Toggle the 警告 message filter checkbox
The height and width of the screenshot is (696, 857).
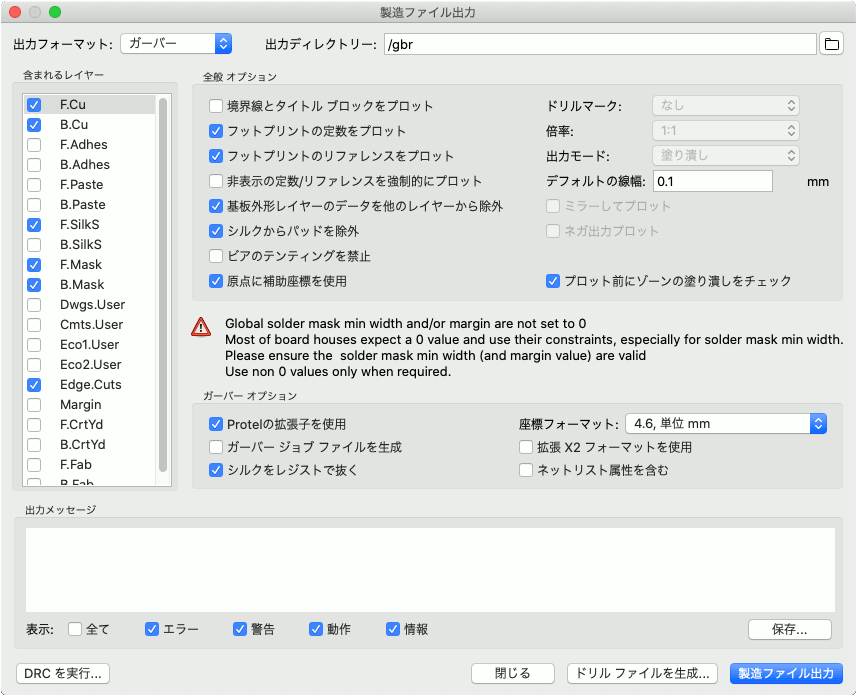tap(239, 629)
